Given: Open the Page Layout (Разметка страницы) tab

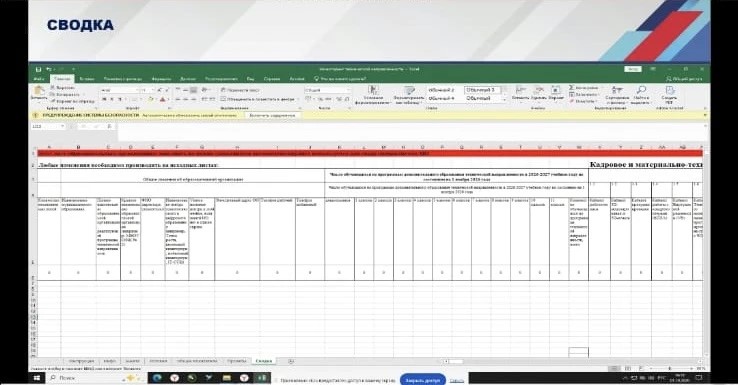Looking at the screenshot, I should (x=123, y=79).
